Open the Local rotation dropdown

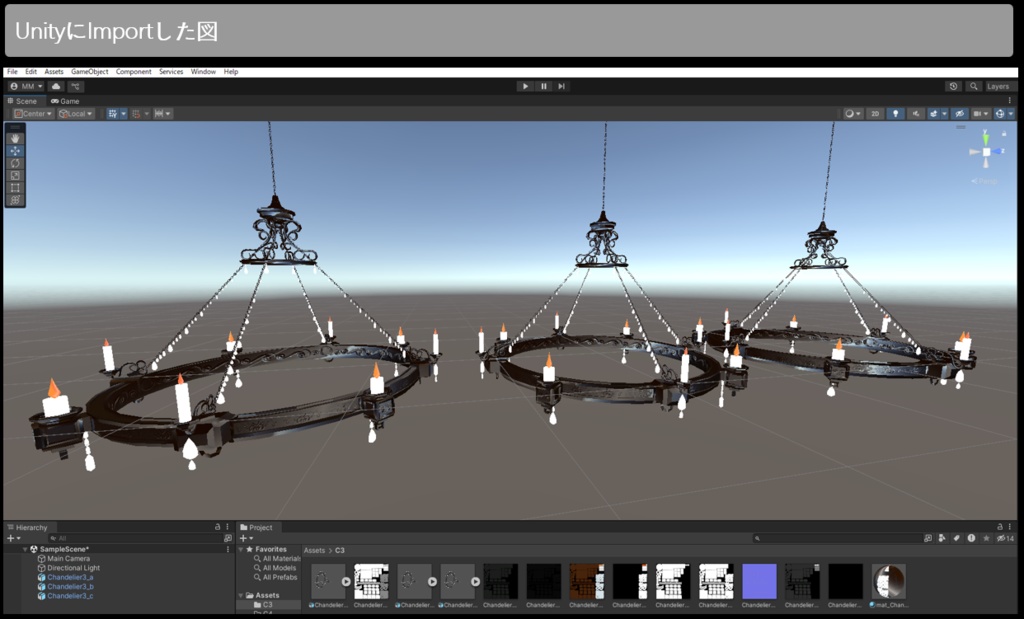[76, 114]
